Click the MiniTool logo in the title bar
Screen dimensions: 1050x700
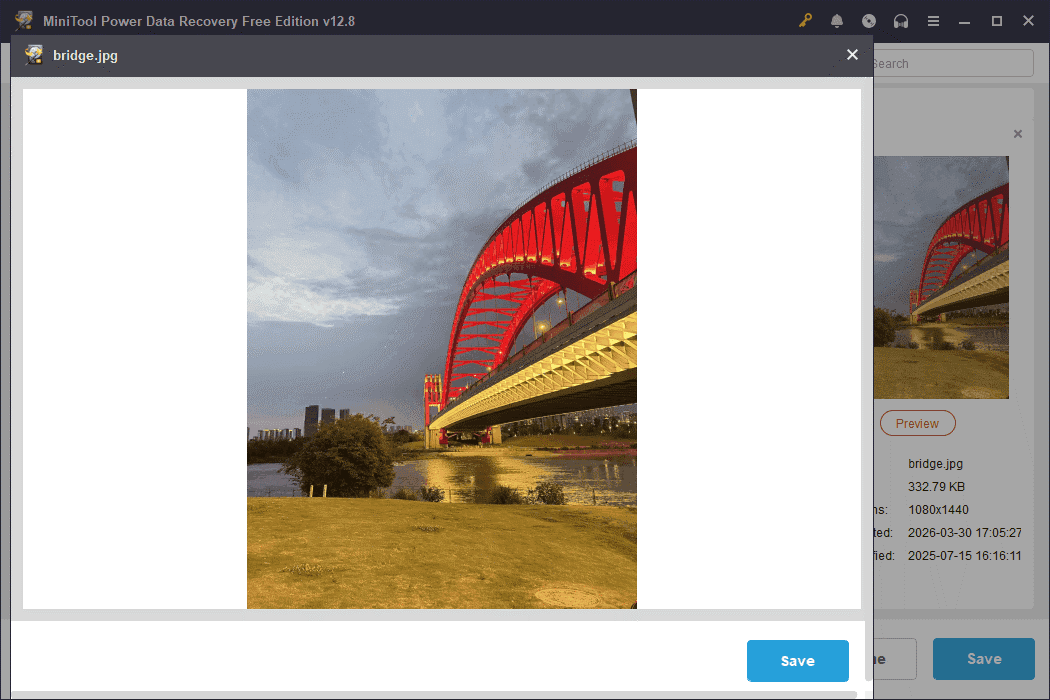coord(23,20)
